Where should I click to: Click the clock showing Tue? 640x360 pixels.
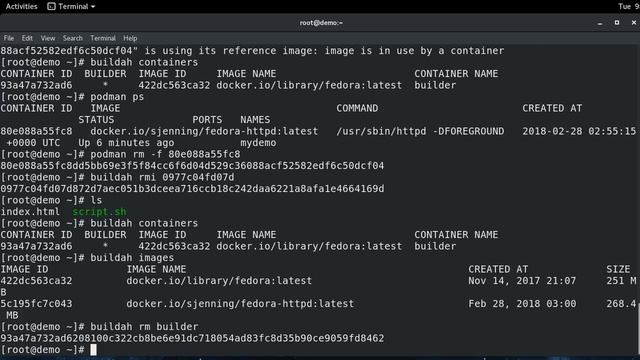point(629,6)
